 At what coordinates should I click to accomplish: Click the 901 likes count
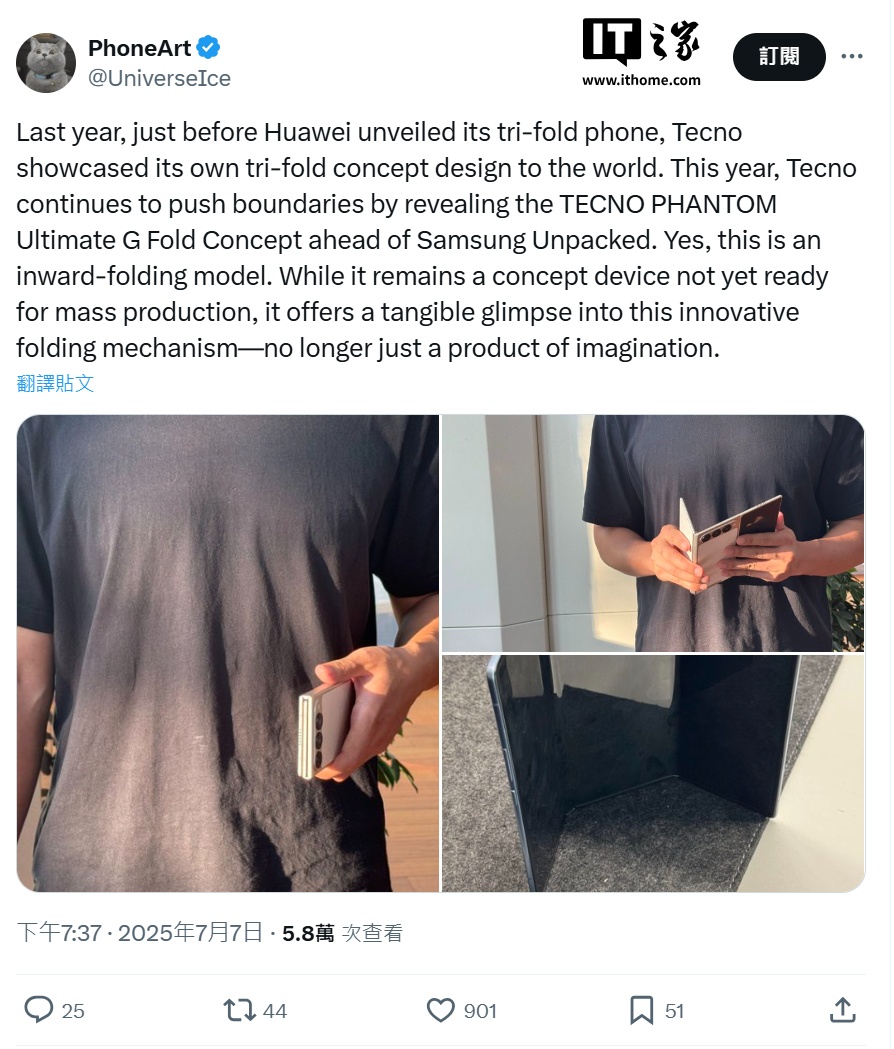[480, 1010]
